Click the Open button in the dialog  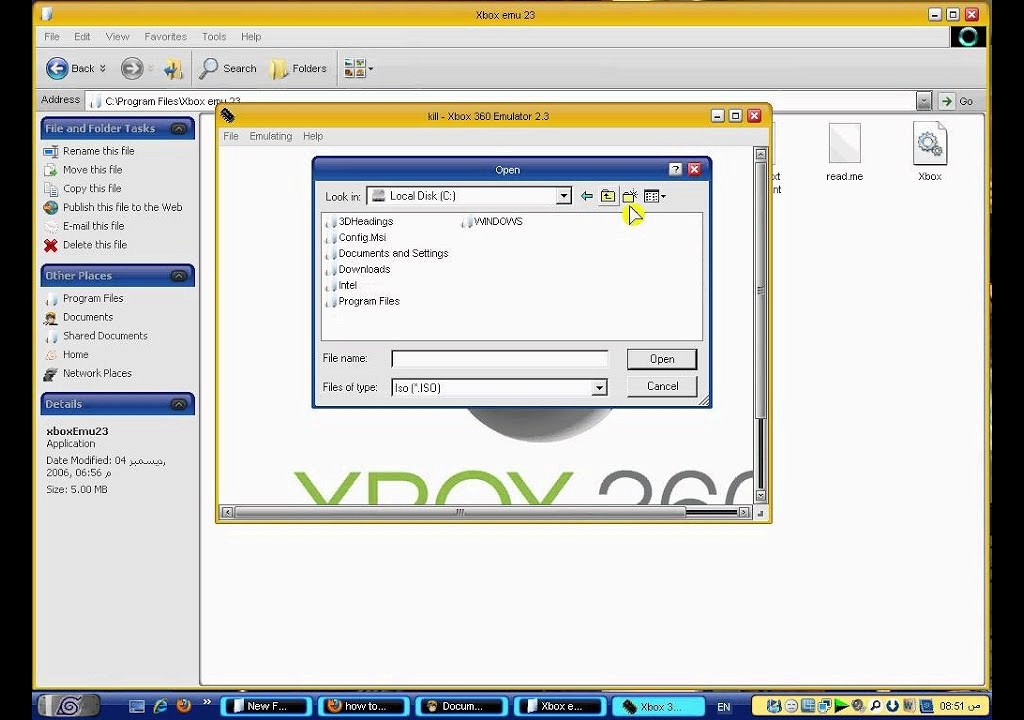pos(662,359)
